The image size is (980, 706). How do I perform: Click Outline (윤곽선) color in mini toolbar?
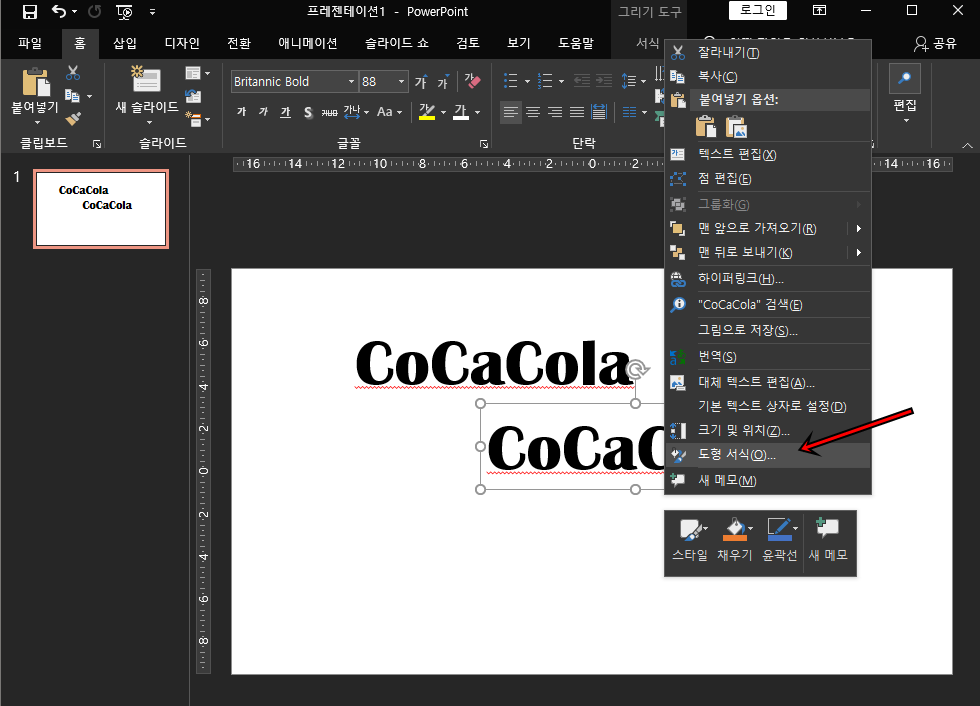pos(779,539)
